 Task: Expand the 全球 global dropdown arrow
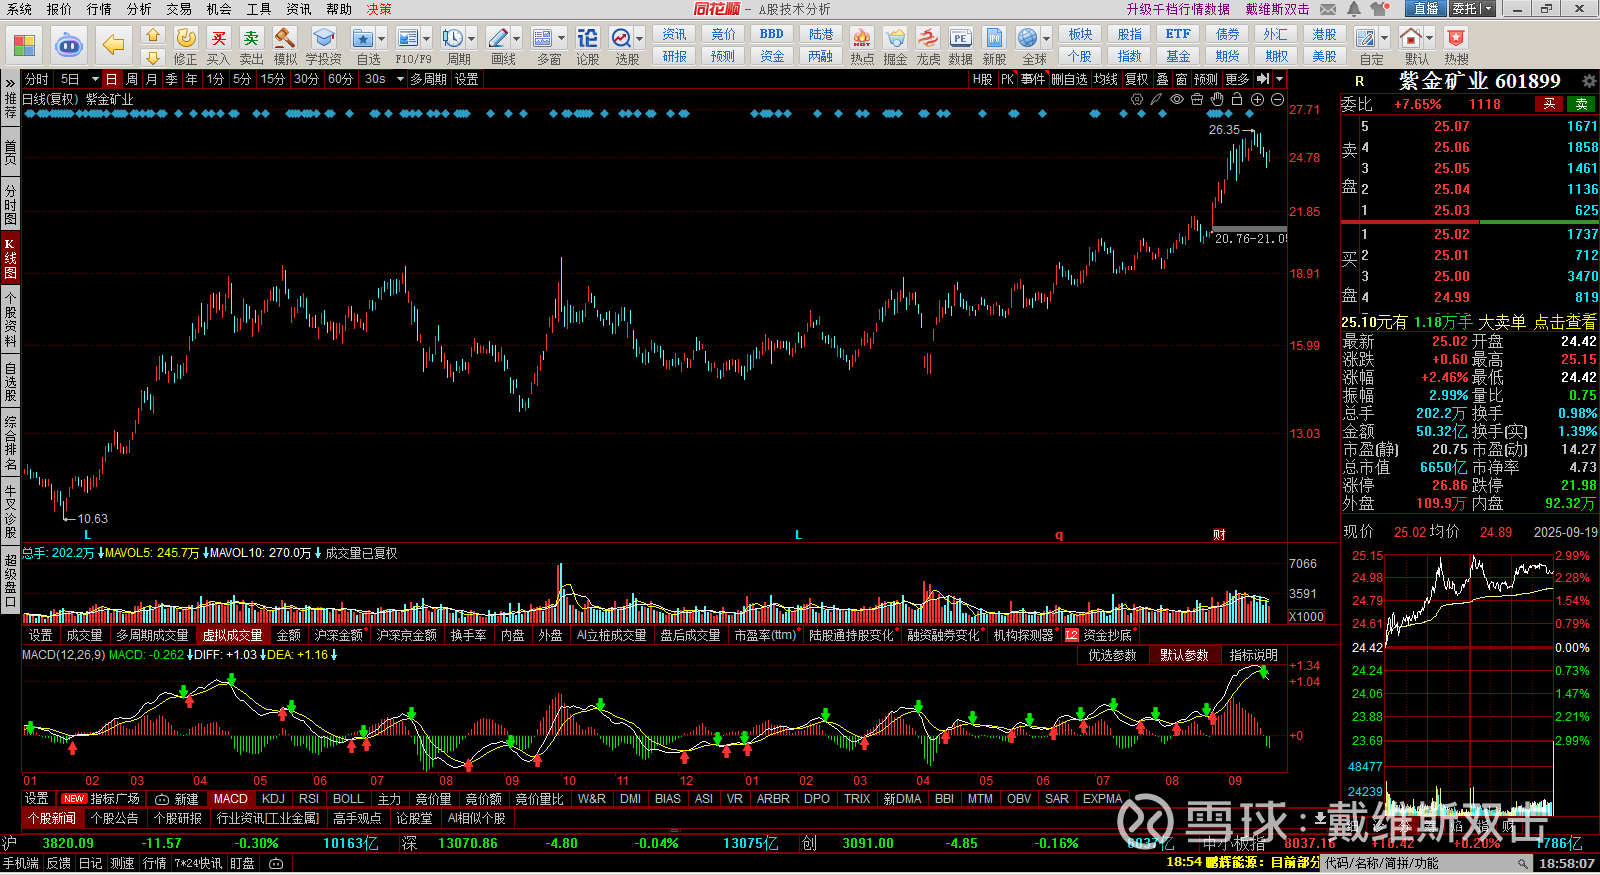click(1046, 39)
